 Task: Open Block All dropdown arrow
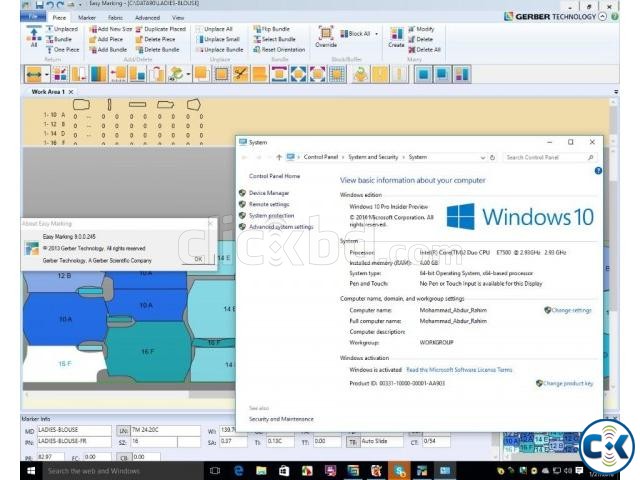376,34
